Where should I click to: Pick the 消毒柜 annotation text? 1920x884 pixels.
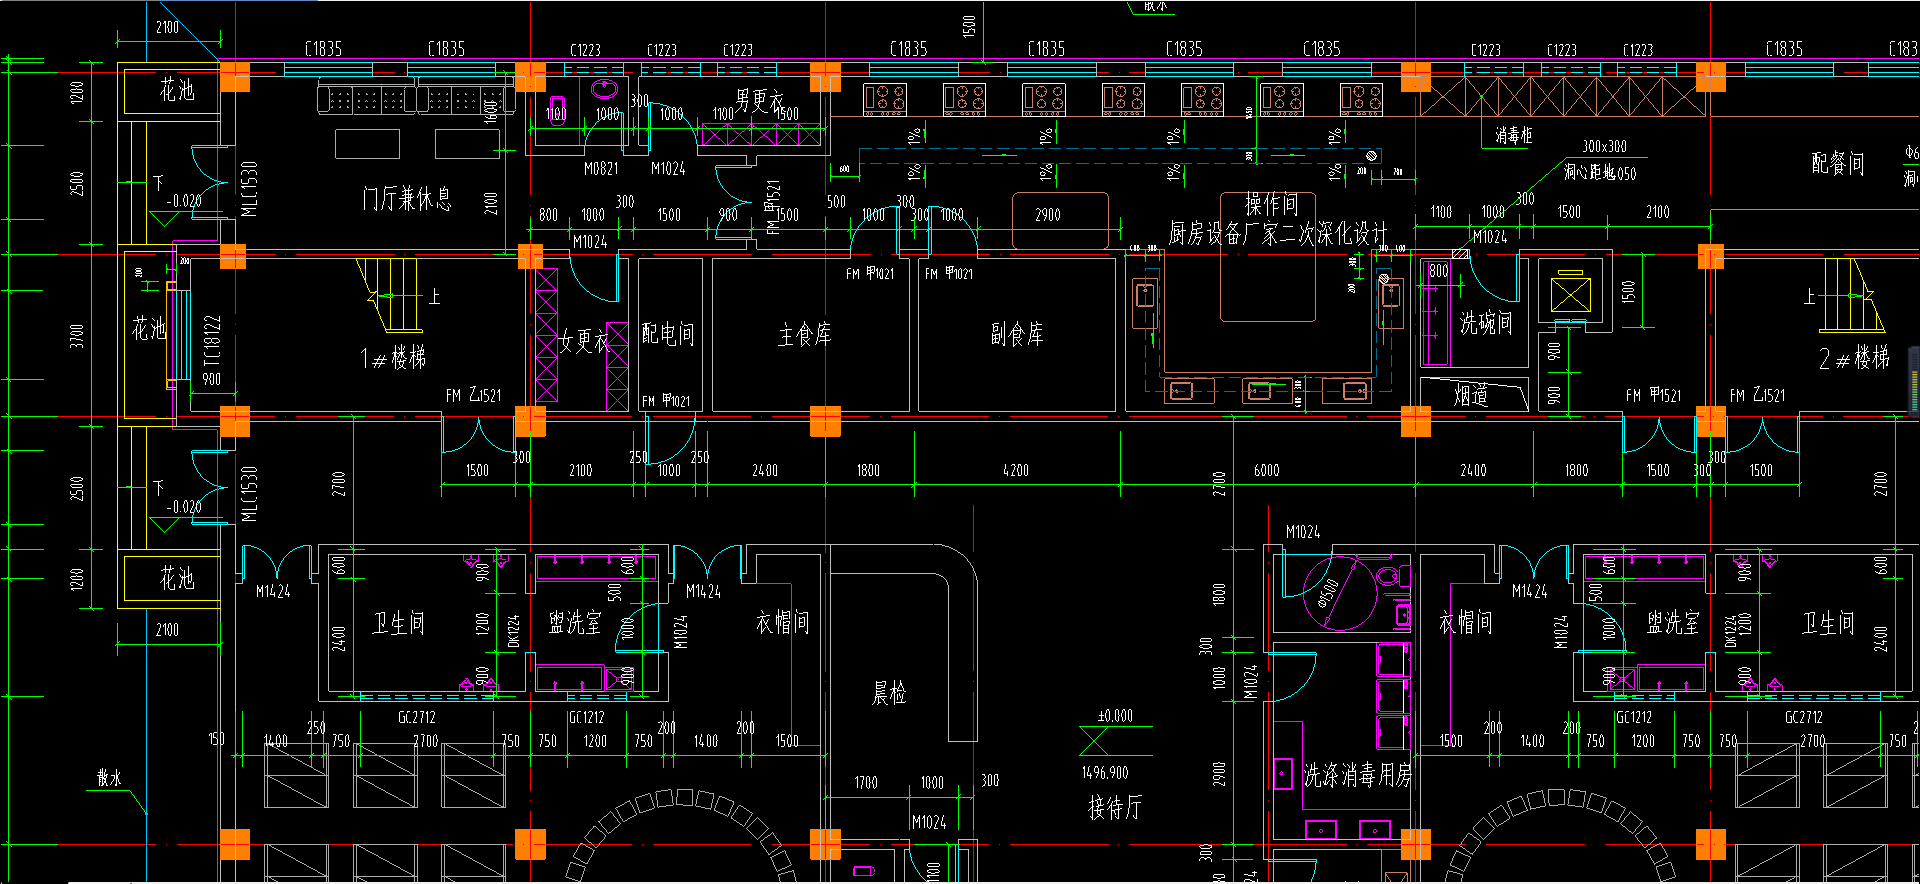[1513, 135]
